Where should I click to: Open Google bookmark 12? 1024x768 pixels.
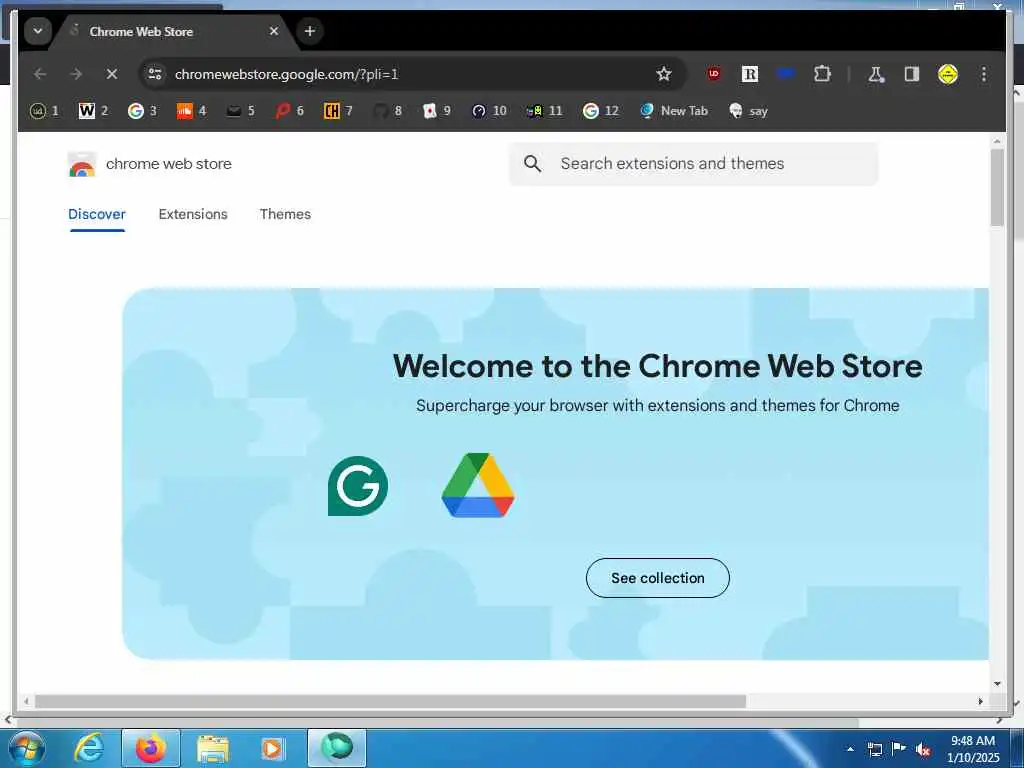[601, 111]
